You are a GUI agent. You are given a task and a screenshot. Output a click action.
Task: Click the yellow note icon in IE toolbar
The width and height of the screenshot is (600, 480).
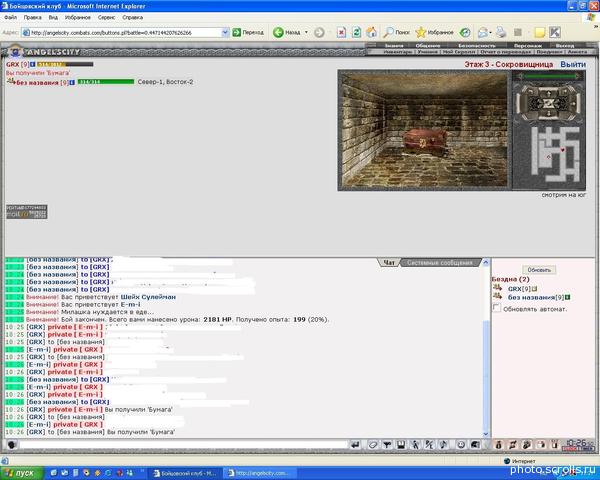(540, 33)
